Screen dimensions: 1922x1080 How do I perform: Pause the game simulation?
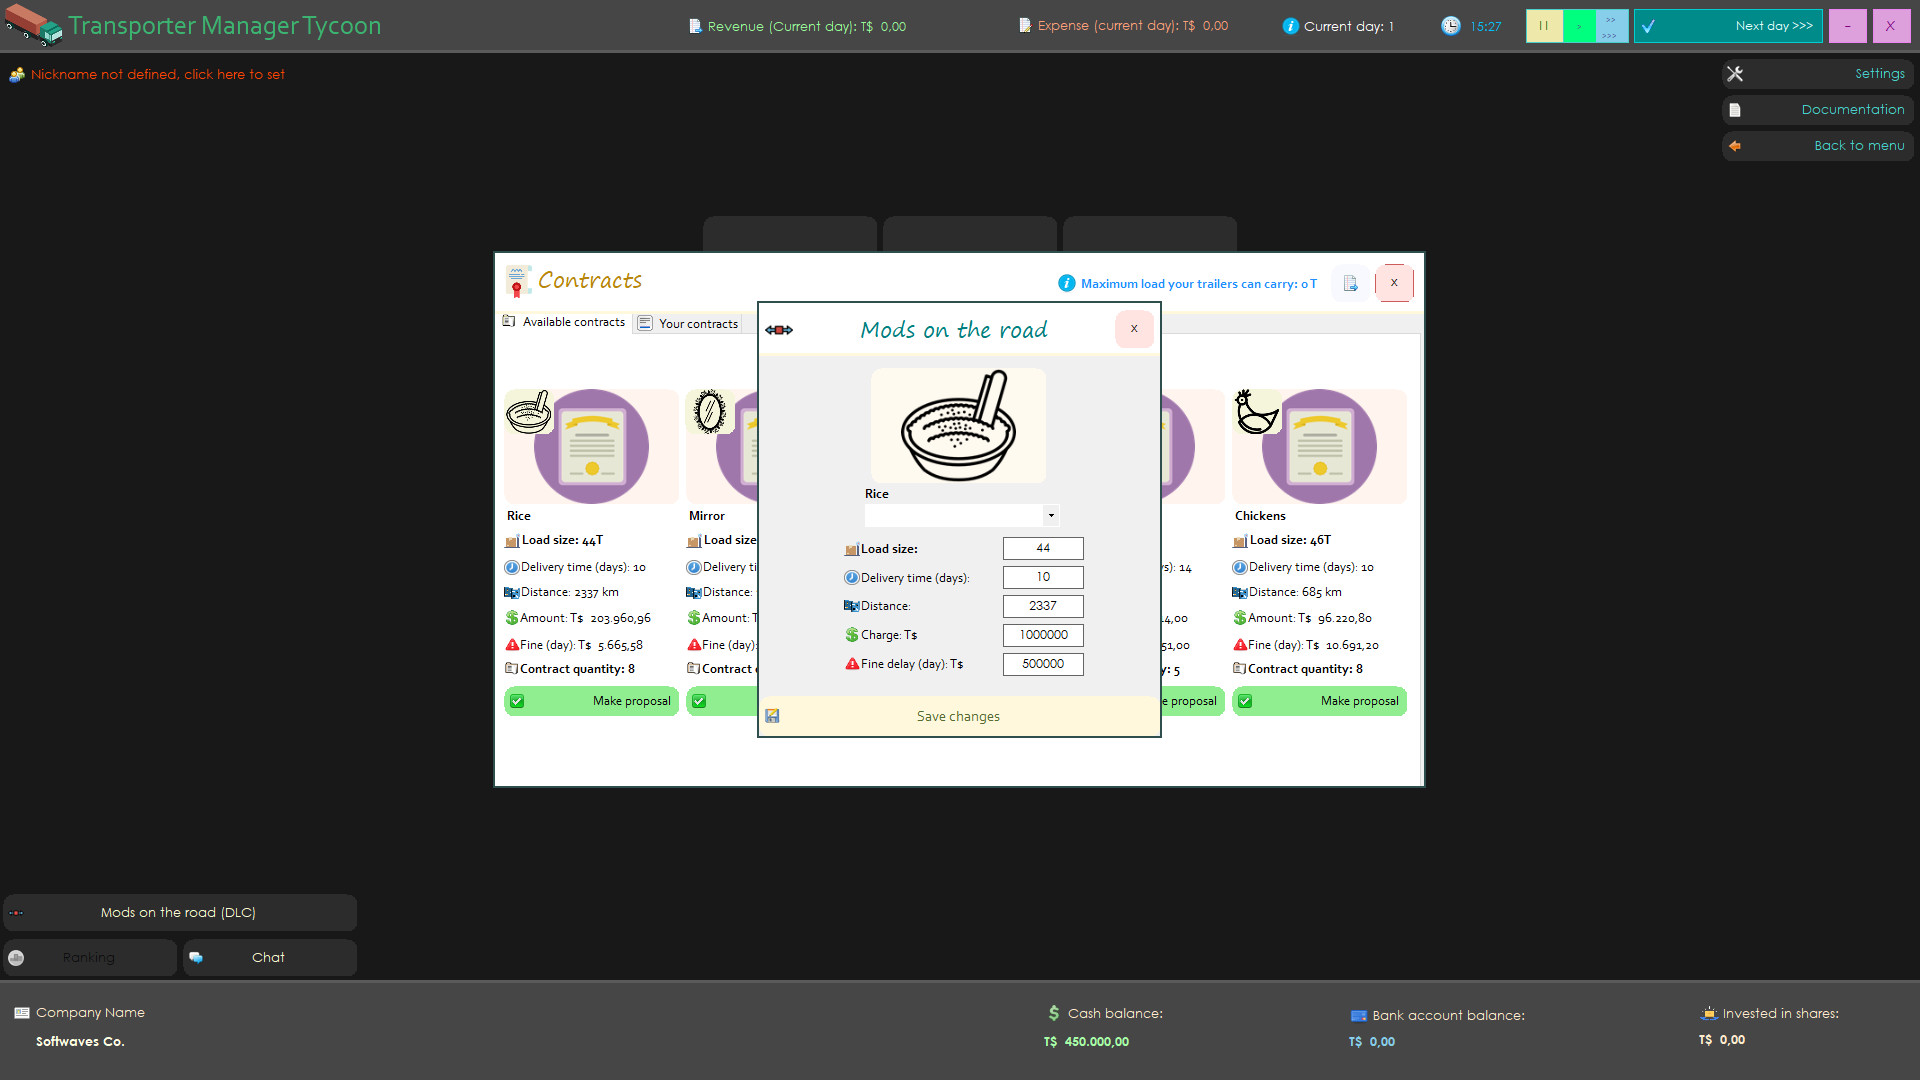1544,25
